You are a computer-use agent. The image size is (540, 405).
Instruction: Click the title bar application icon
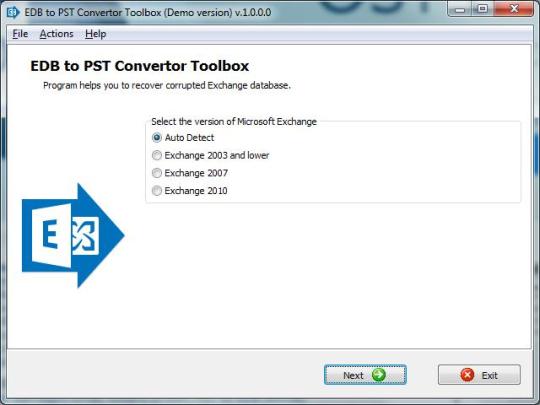[x=13, y=12]
